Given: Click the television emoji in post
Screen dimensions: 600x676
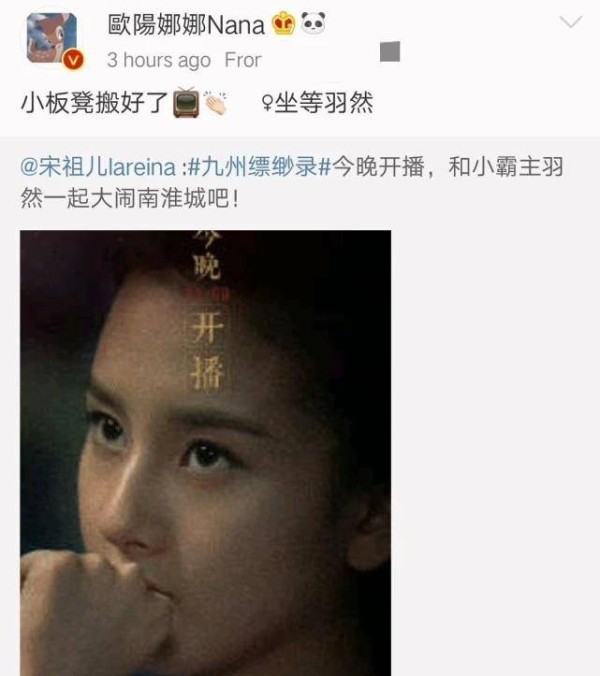Looking at the screenshot, I should click(x=186, y=102).
